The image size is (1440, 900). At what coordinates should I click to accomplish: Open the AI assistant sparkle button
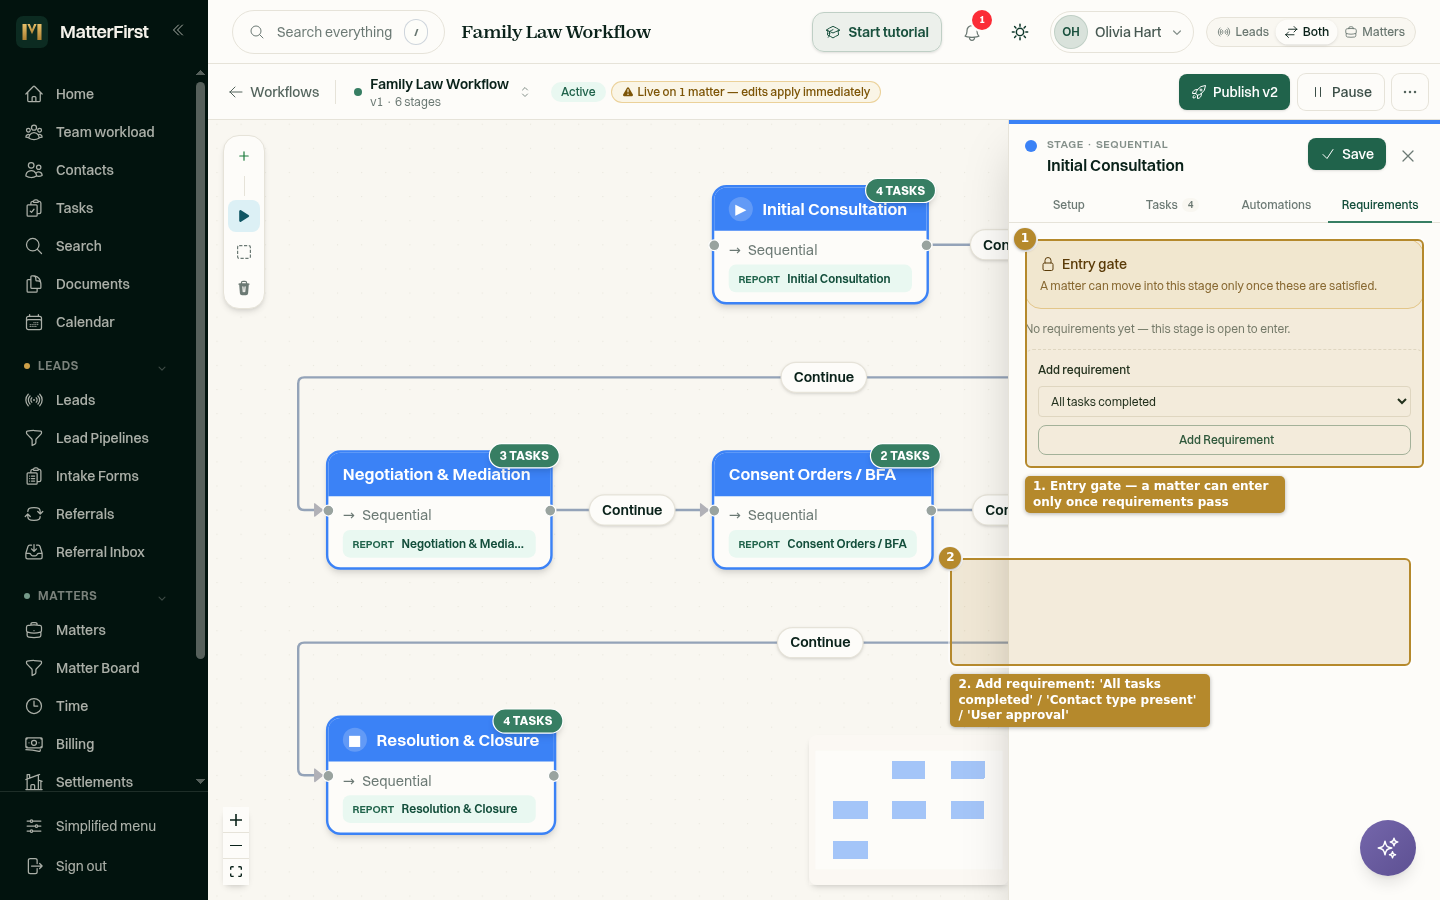click(1388, 848)
